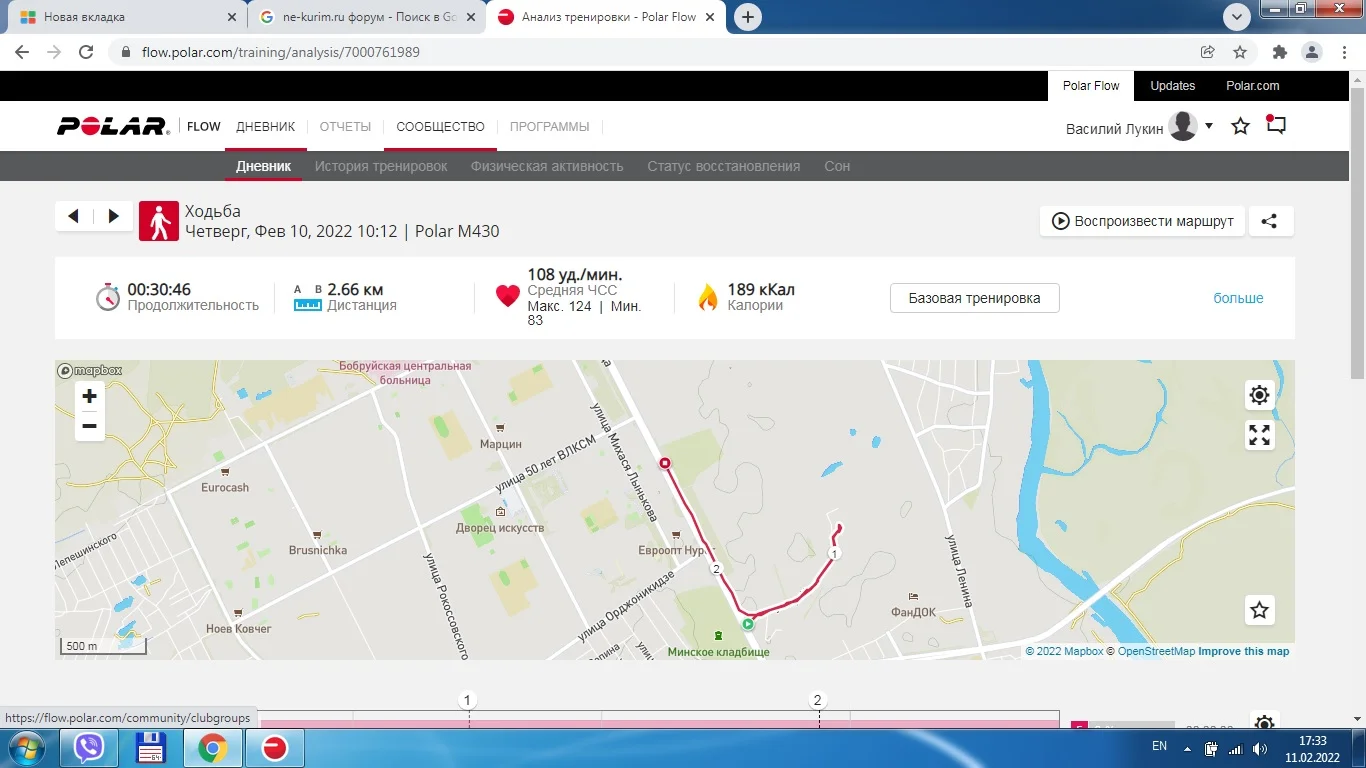Click the Improve this map link
Screen dimensions: 1366x768
(1244, 651)
